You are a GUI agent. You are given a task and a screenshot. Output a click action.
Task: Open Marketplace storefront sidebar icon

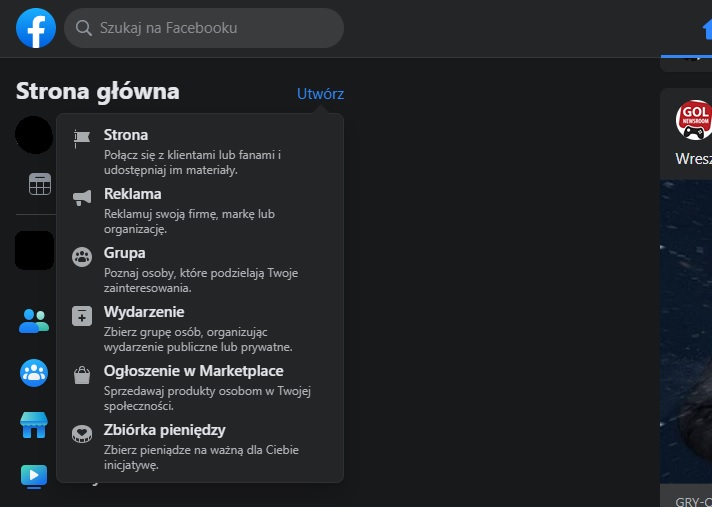coord(34,424)
